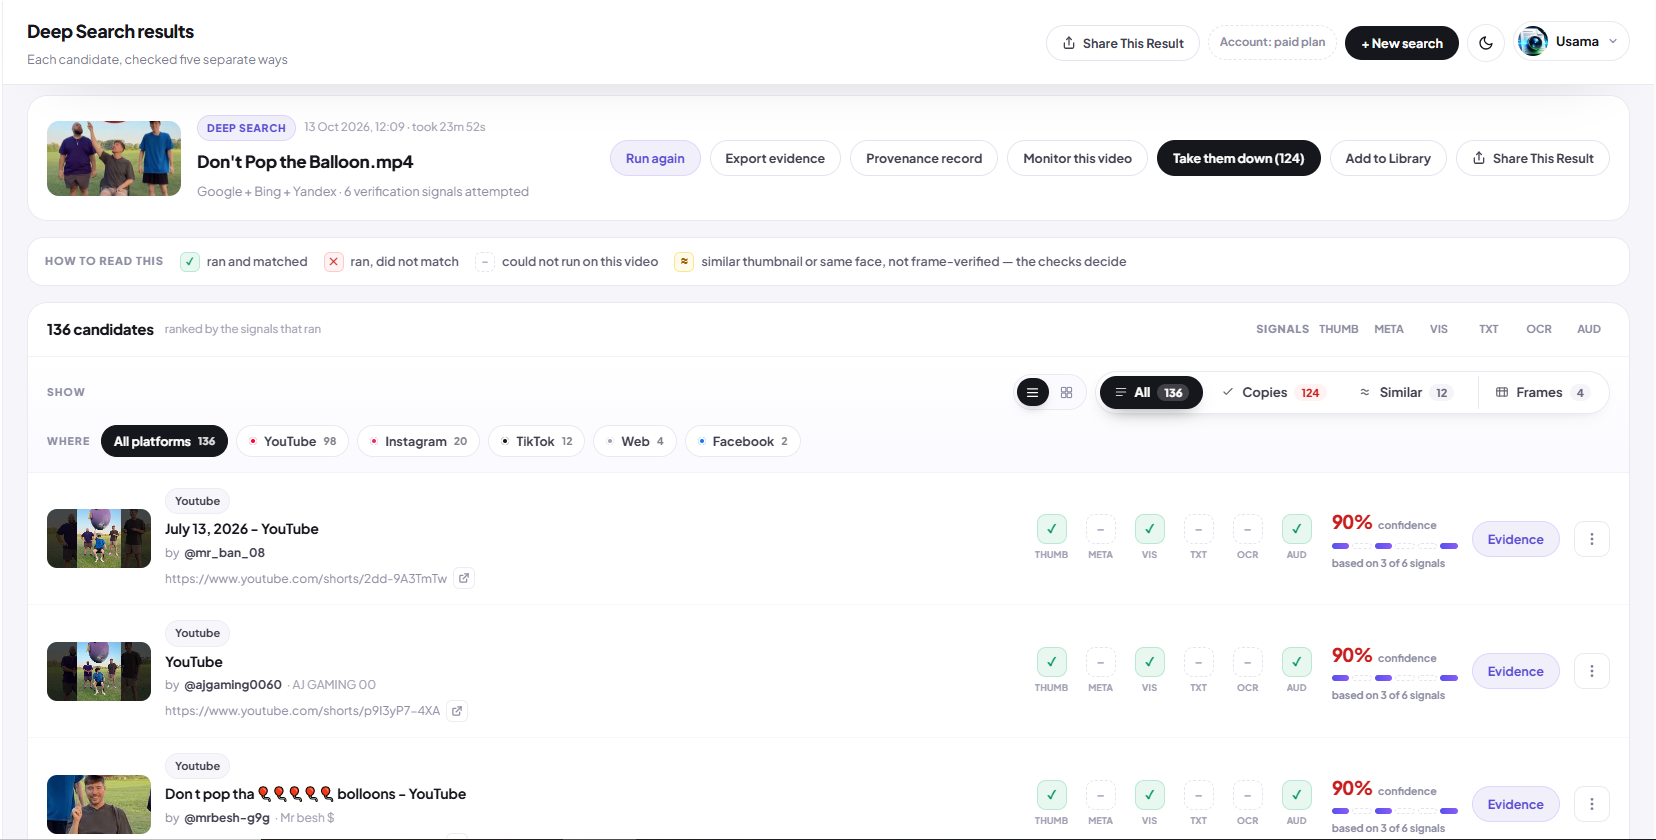Open more options for July 13, 2026 row
Screen dimensions: 1656x840
coord(1592,540)
